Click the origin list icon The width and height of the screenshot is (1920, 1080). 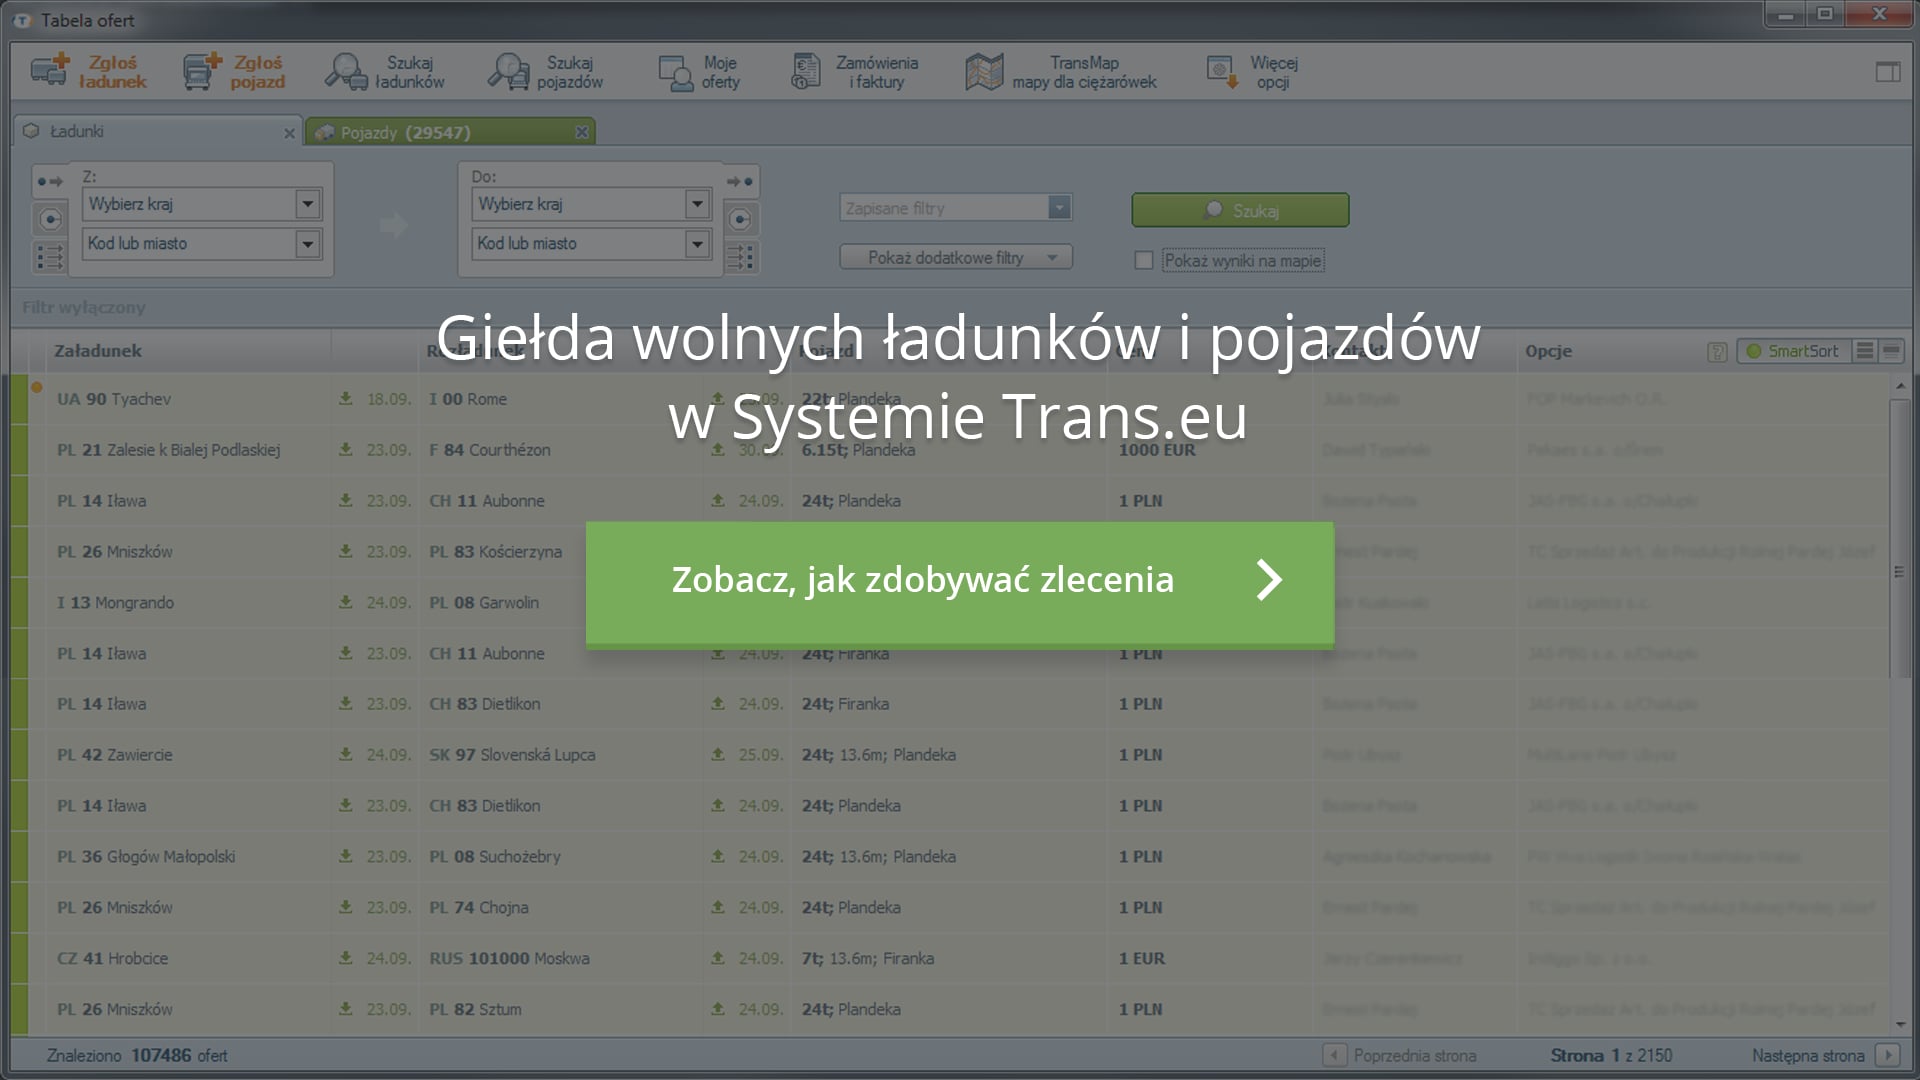tap(50, 257)
